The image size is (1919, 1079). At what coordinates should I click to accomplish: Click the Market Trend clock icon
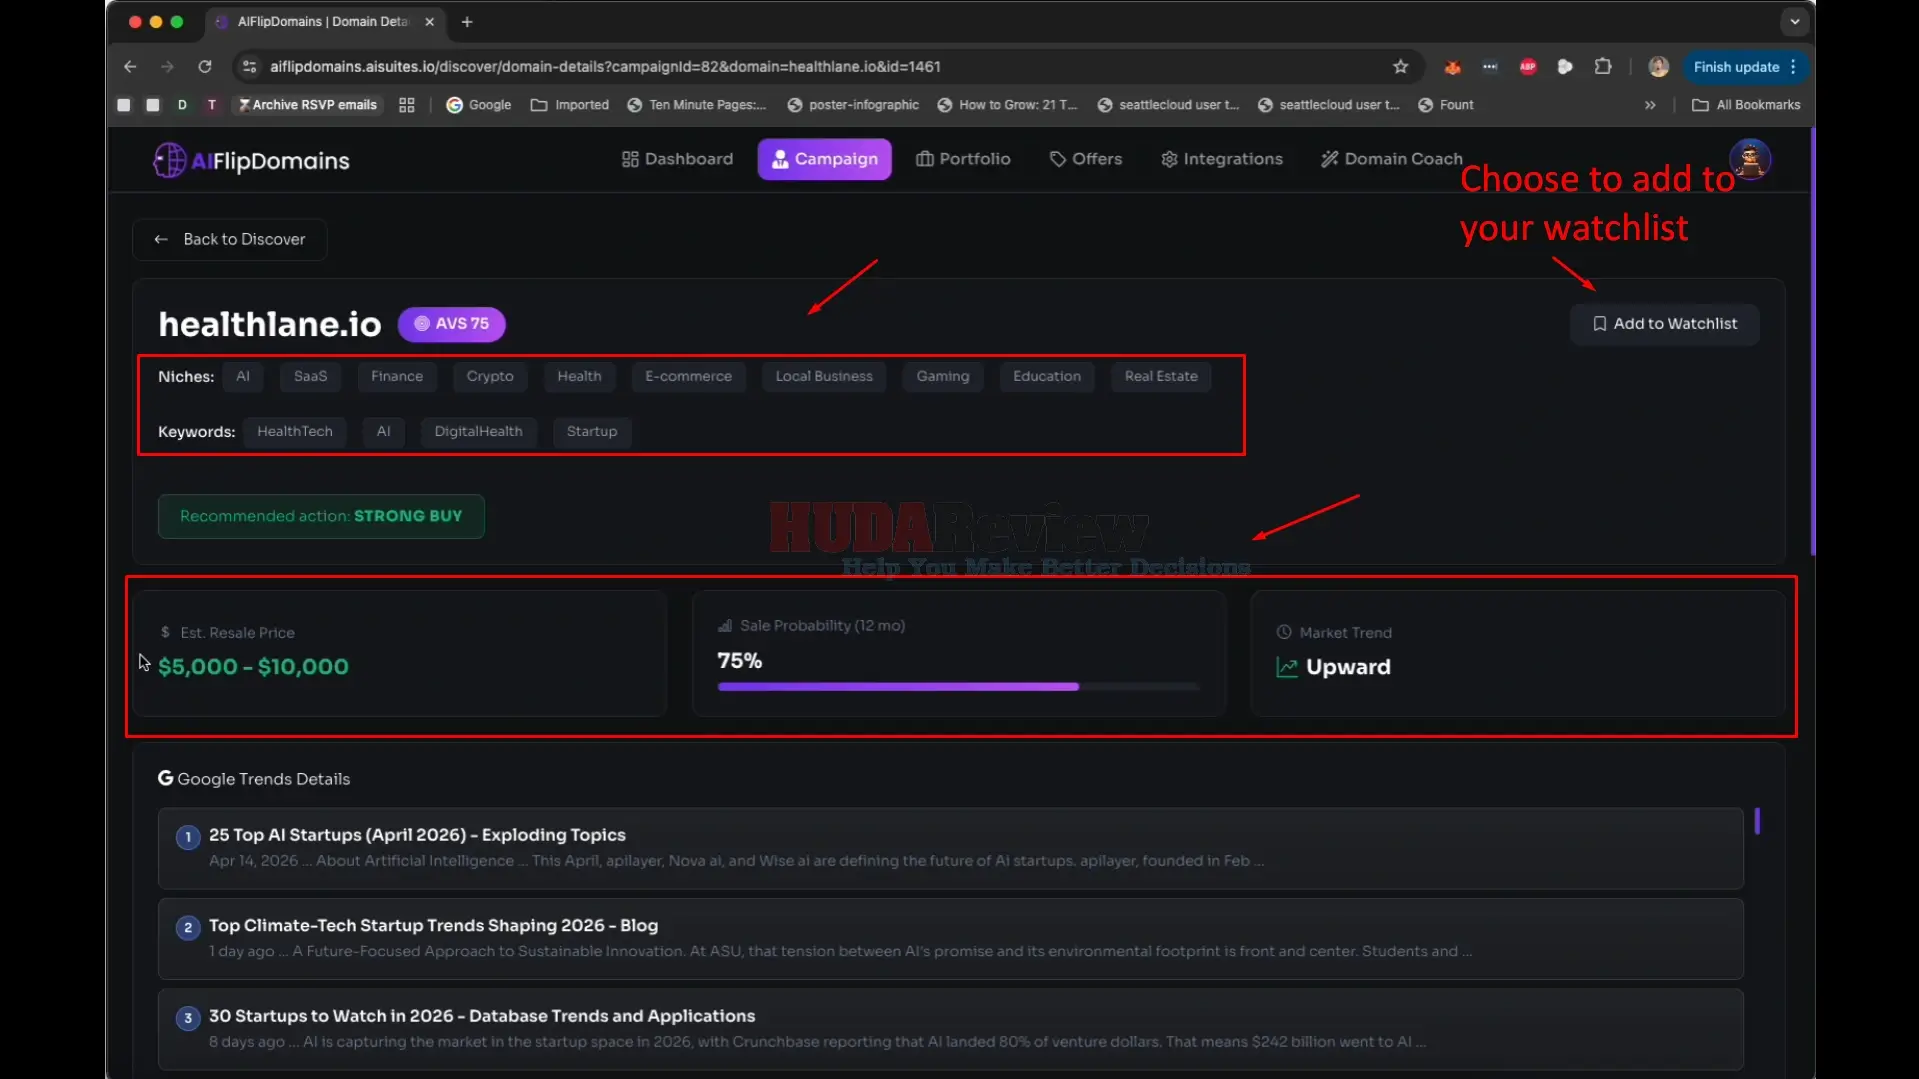(x=1284, y=633)
